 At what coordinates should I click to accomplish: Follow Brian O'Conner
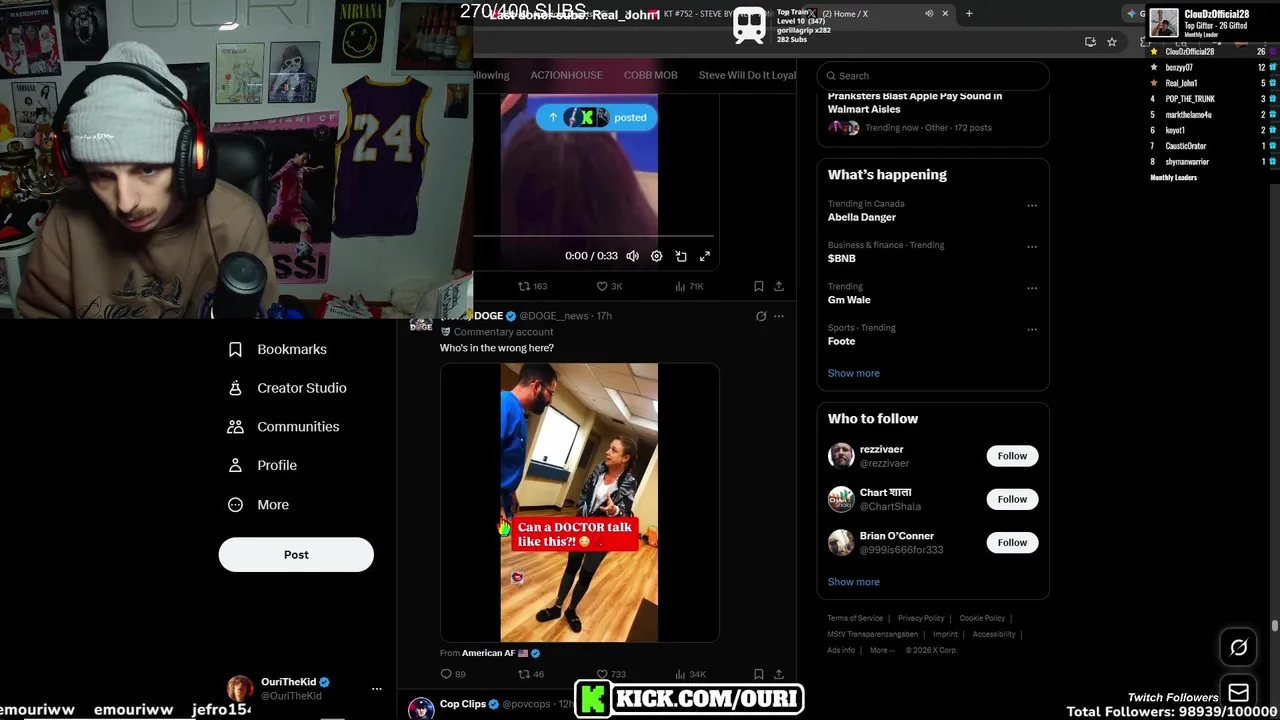[1012, 542]
